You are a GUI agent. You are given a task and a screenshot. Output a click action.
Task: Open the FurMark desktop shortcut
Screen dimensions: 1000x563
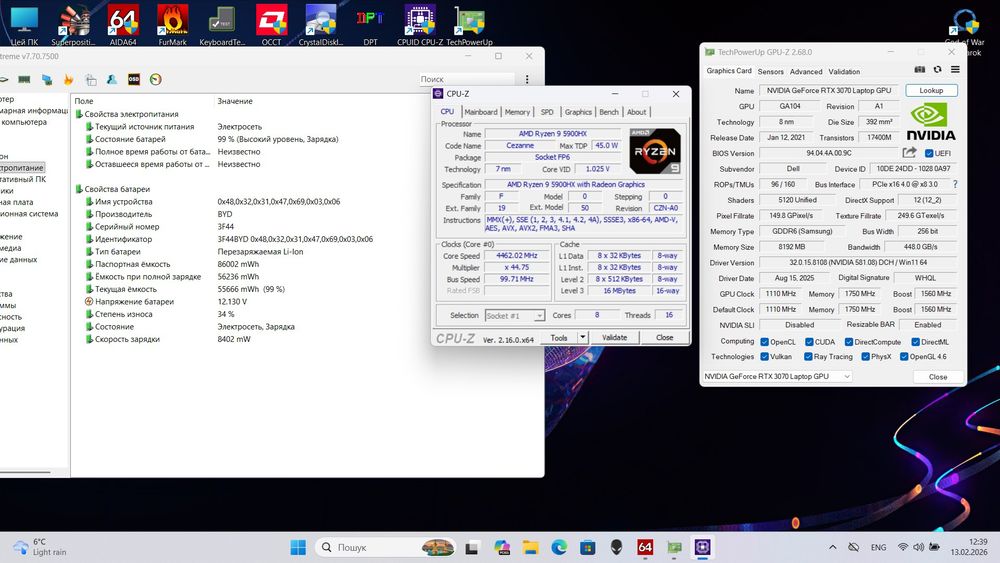coord(172,26)
